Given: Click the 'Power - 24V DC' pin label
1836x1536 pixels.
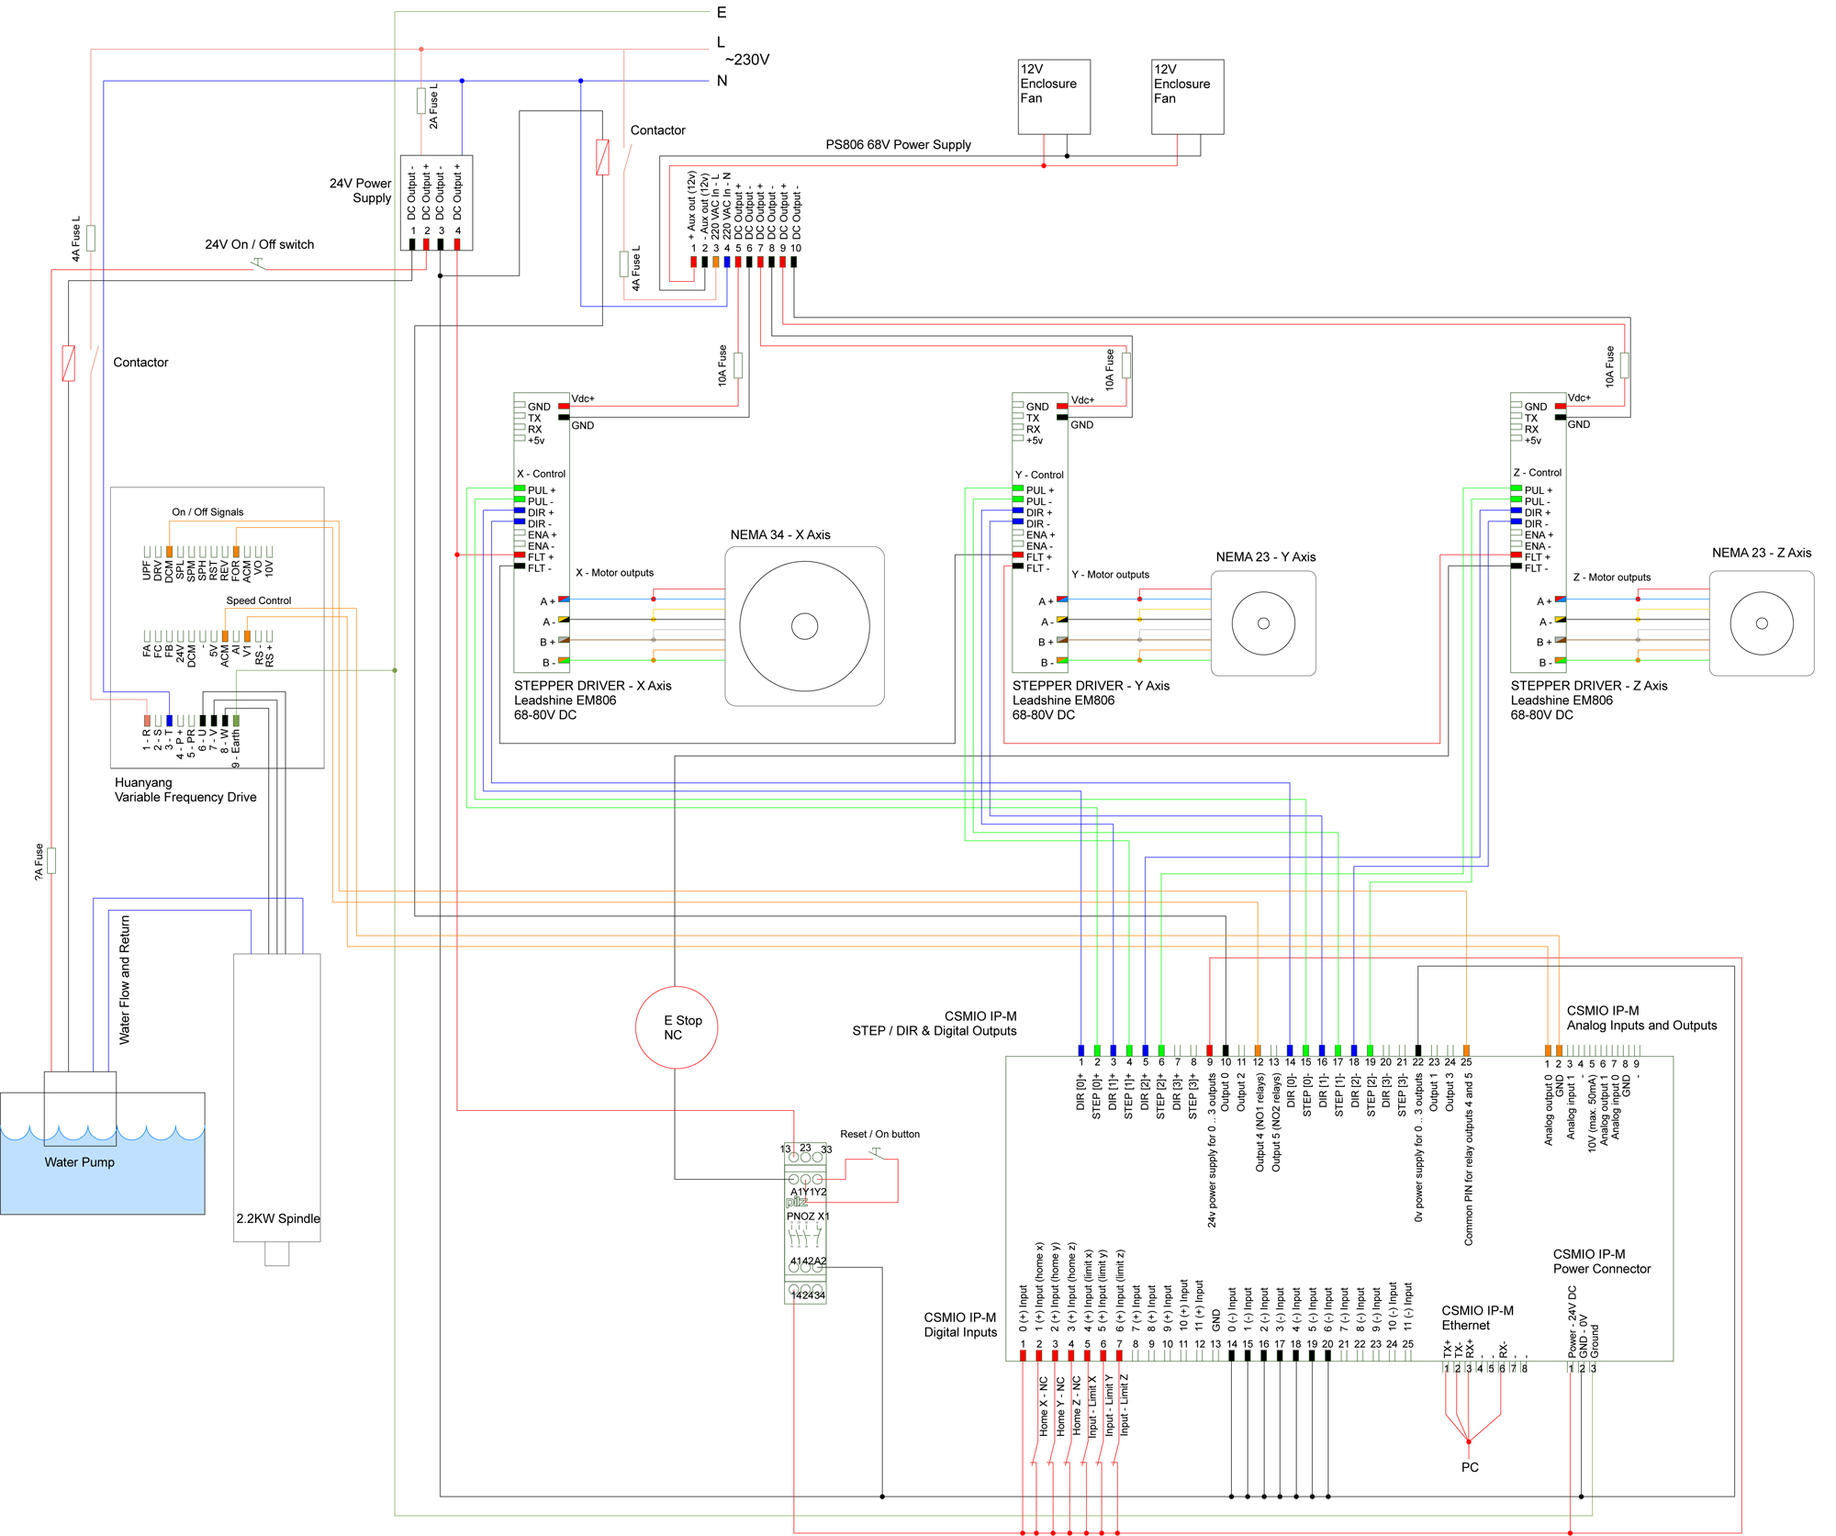Looking at the screenshot, I should (x=1572, y=1322).
